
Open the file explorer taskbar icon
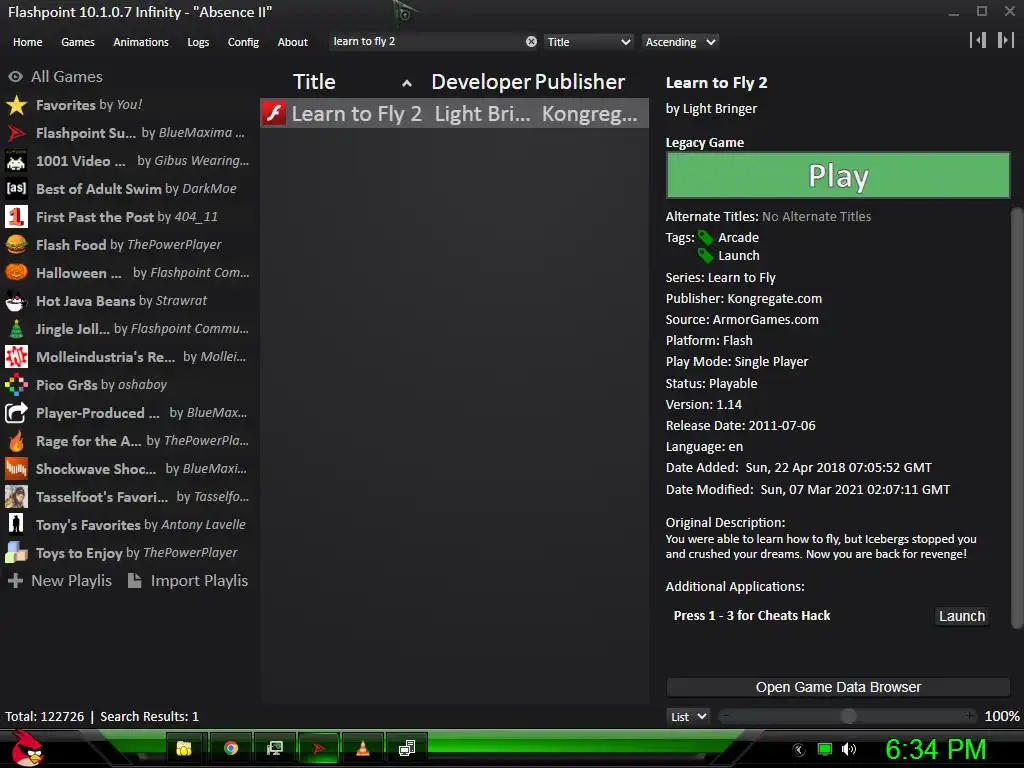pyautogui.click(x=184, y=748)
